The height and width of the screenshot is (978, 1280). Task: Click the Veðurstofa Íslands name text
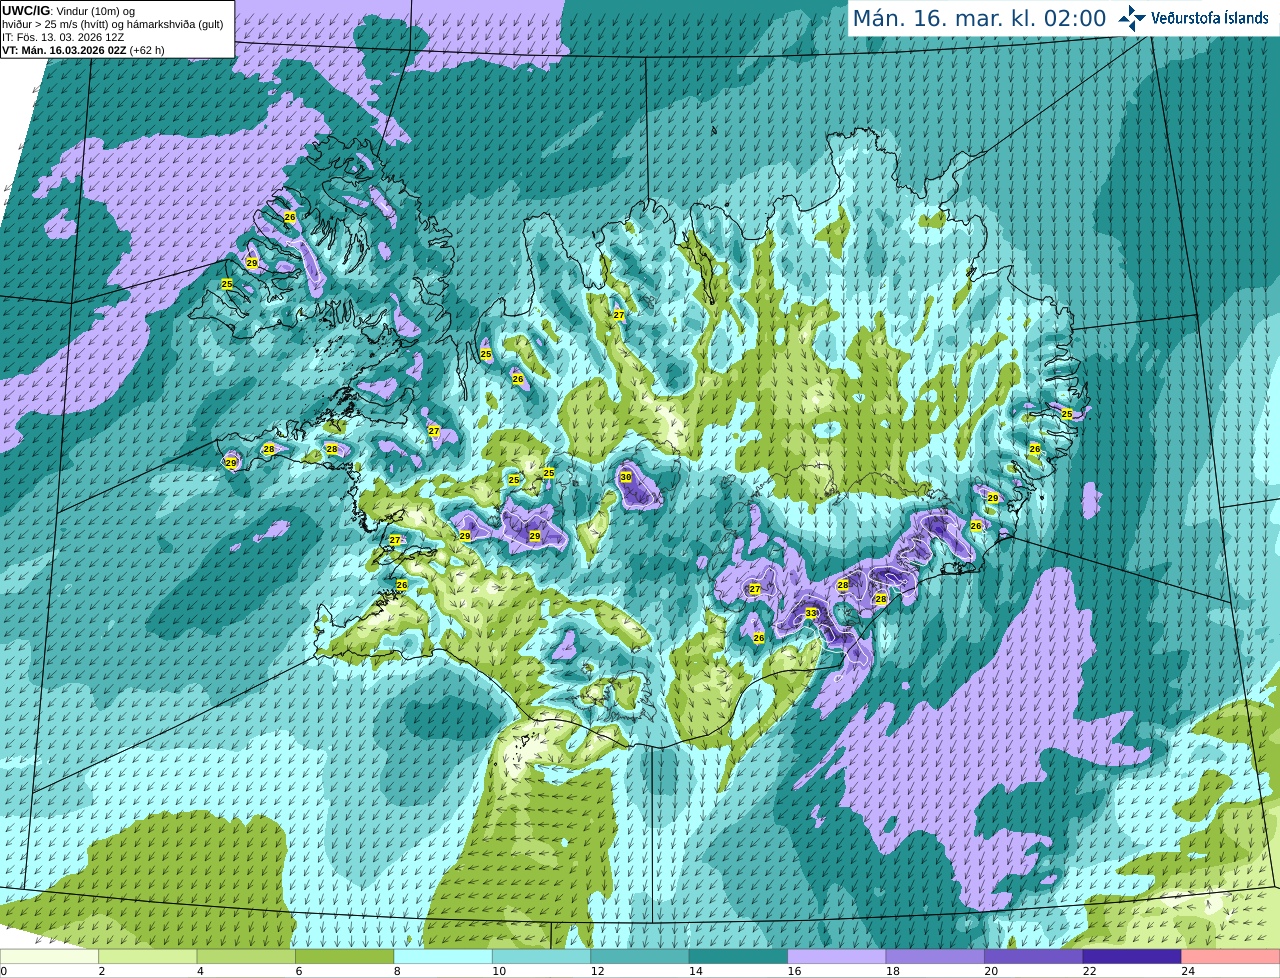tap(1209, 18)
